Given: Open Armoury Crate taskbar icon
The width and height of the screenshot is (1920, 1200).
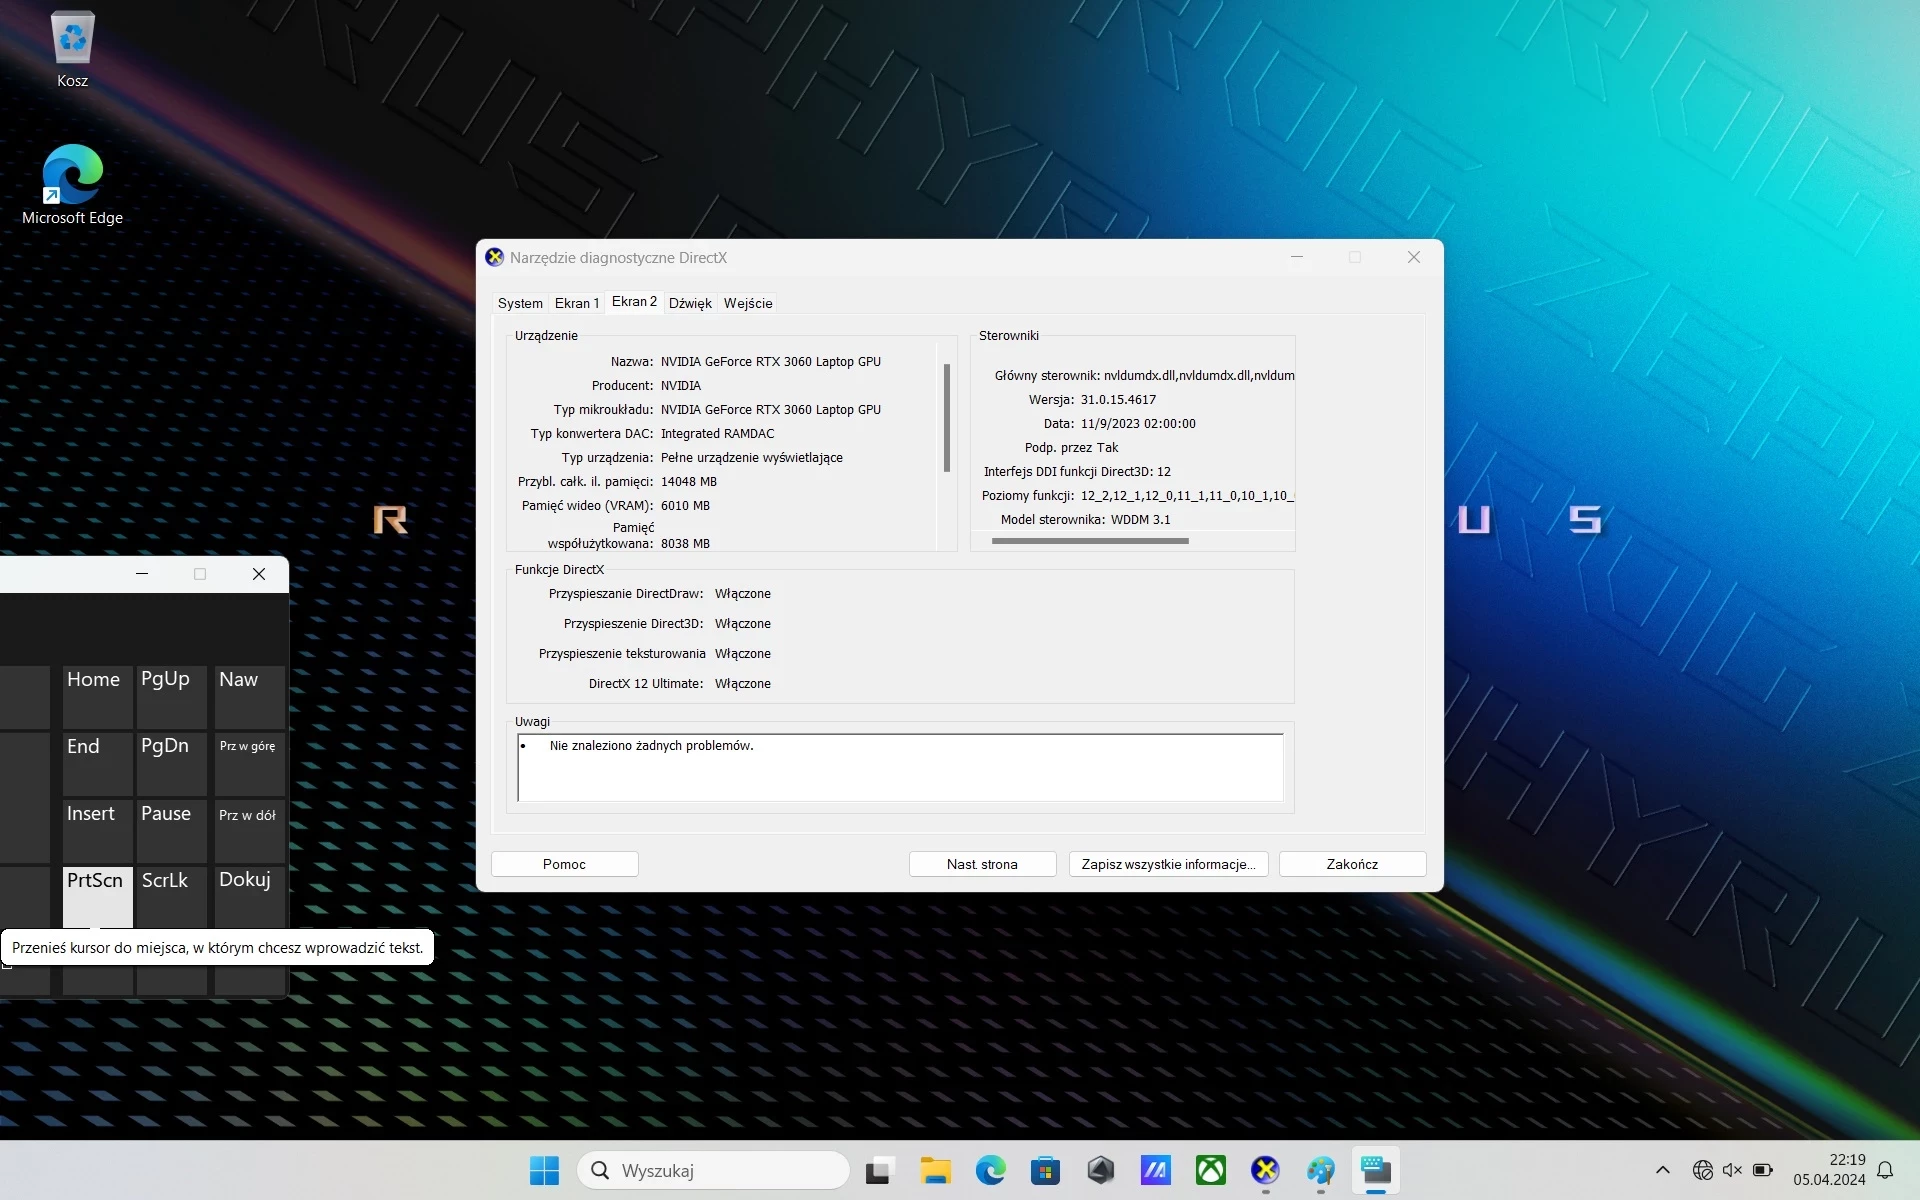Looking at the screenshot, I should (x=1100, y=1170).
